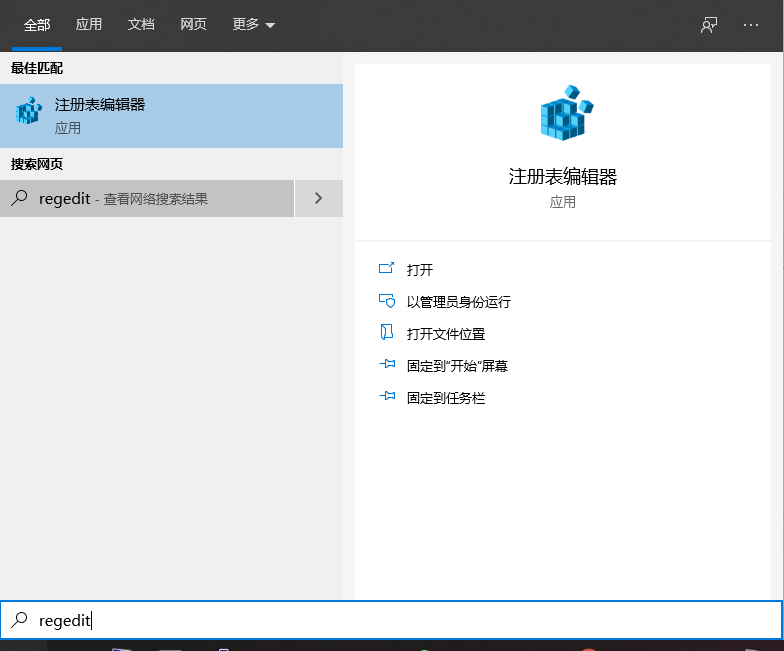Image resolution: width=784 pixels, height=651 pixels.
Task: Select 注册表编辑器 best match result
Action: tap(172, 116)
